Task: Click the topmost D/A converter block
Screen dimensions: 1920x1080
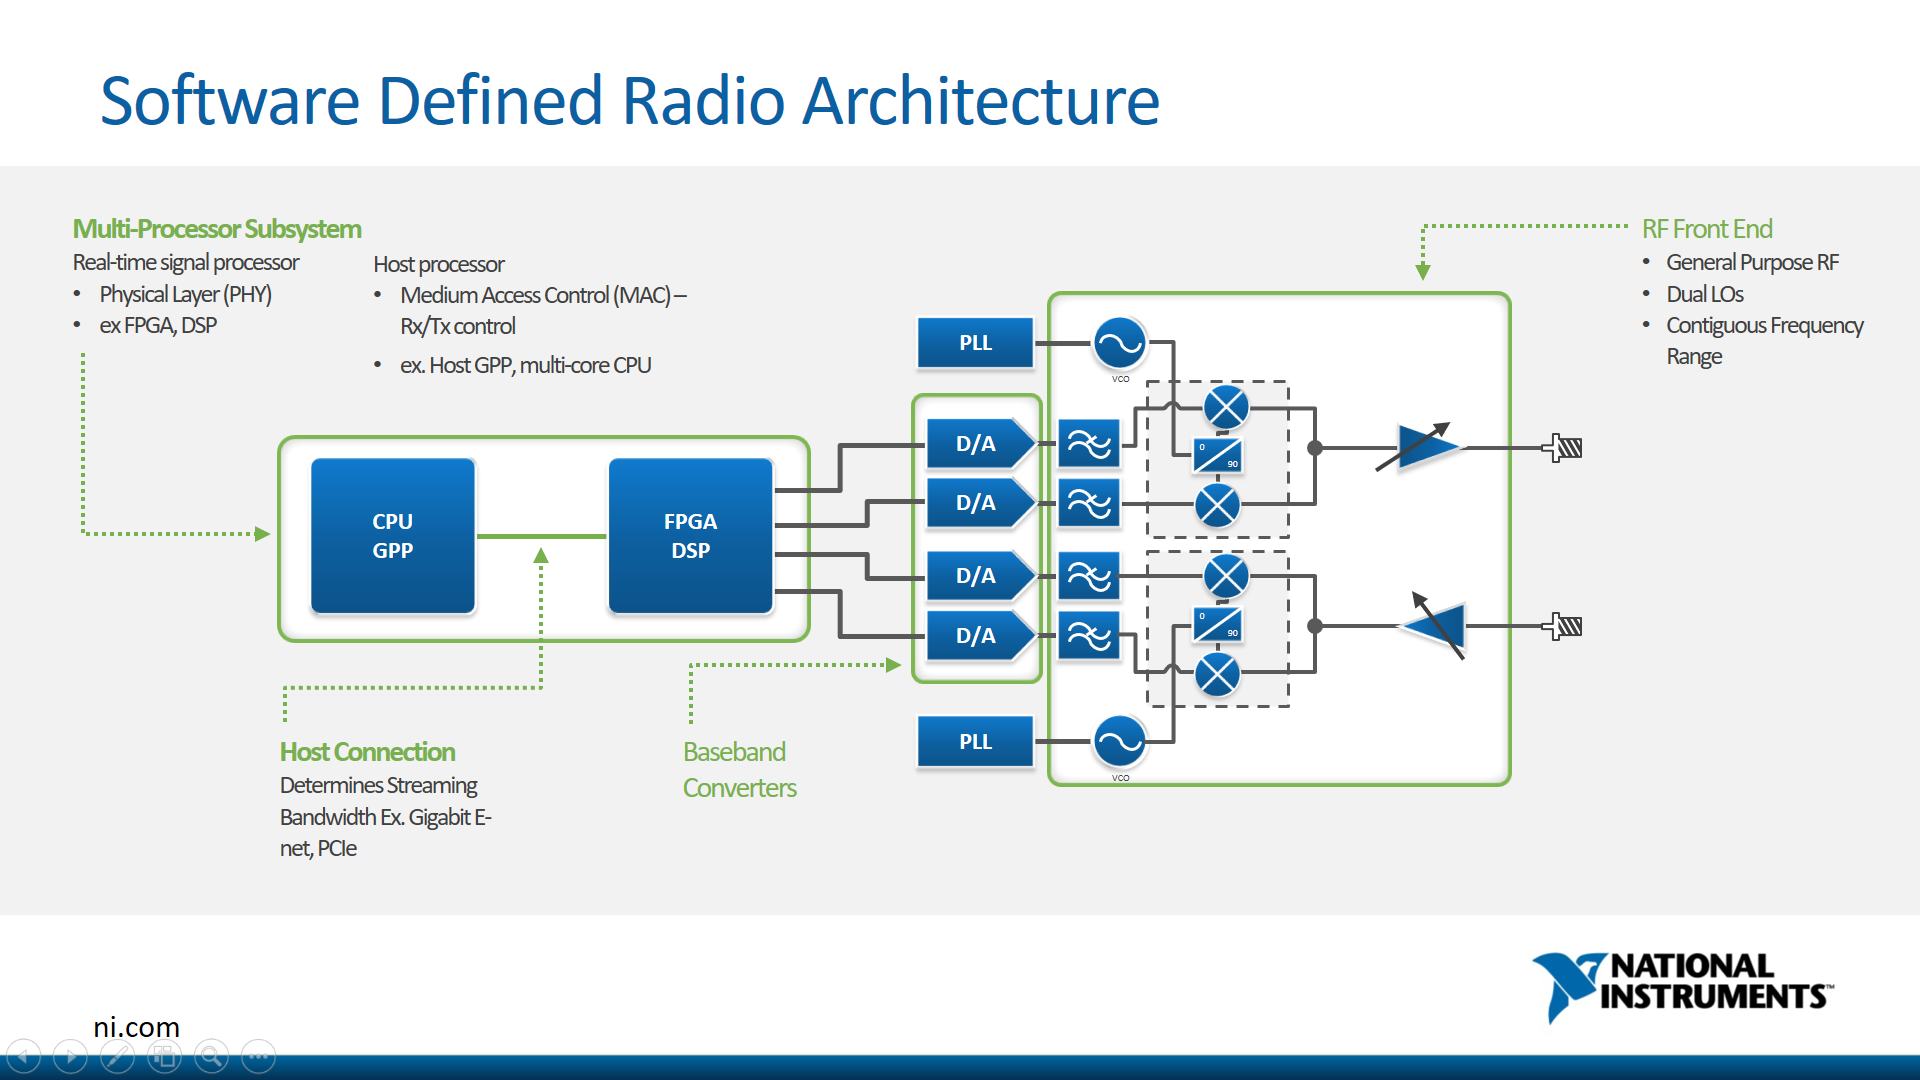Action: click(980, 444)
